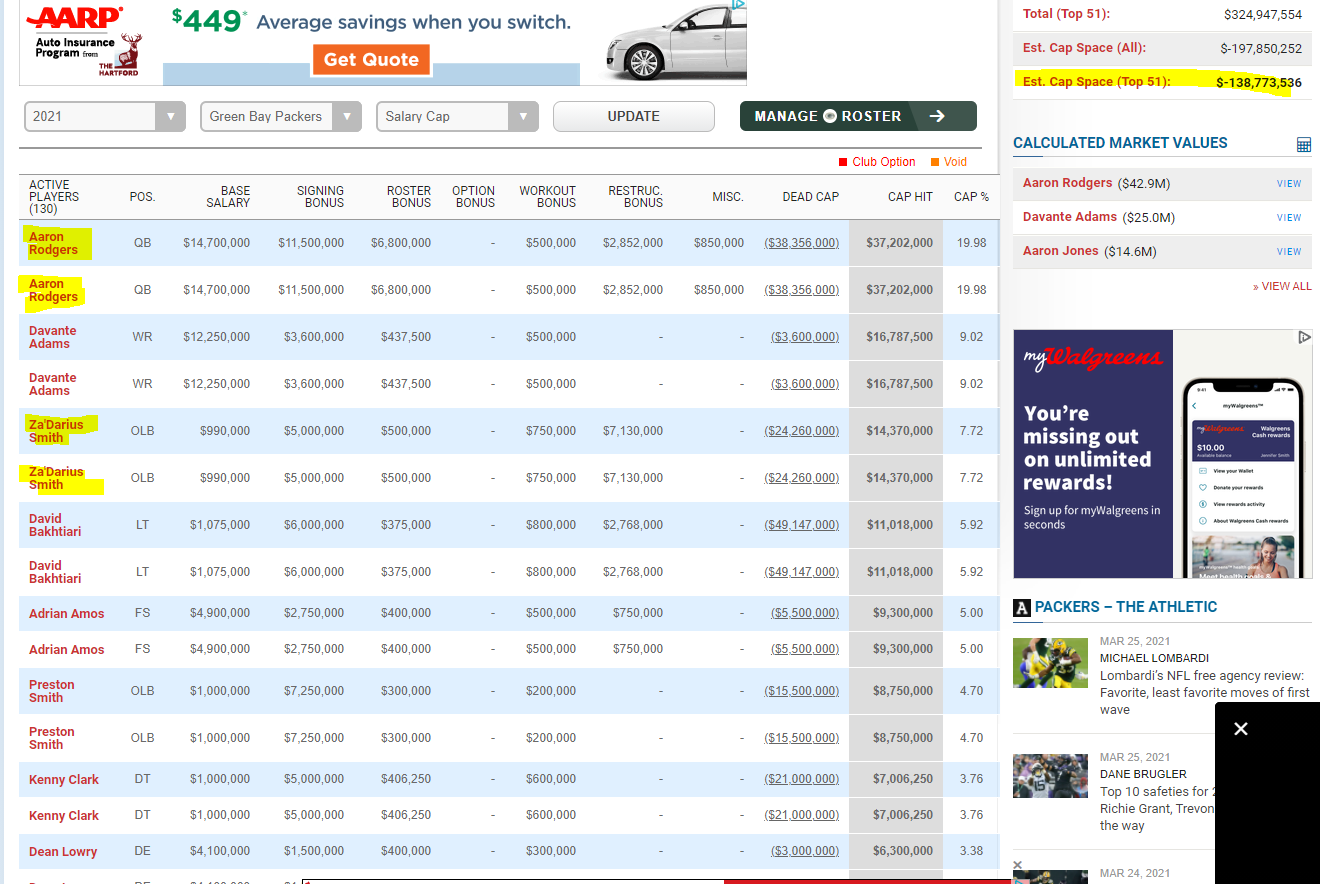
Task: Open Dean Lowry player link
Action: click(63, 852)
